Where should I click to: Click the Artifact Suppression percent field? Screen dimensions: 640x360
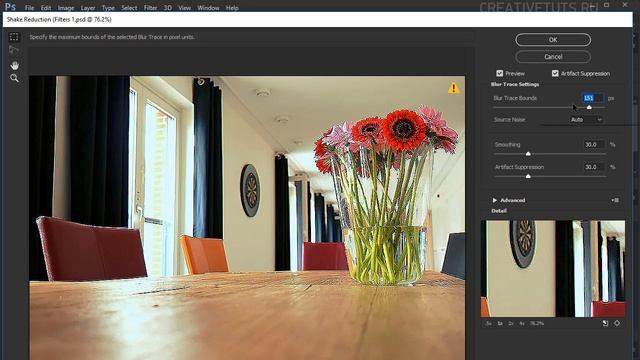(x=594, y=167)
